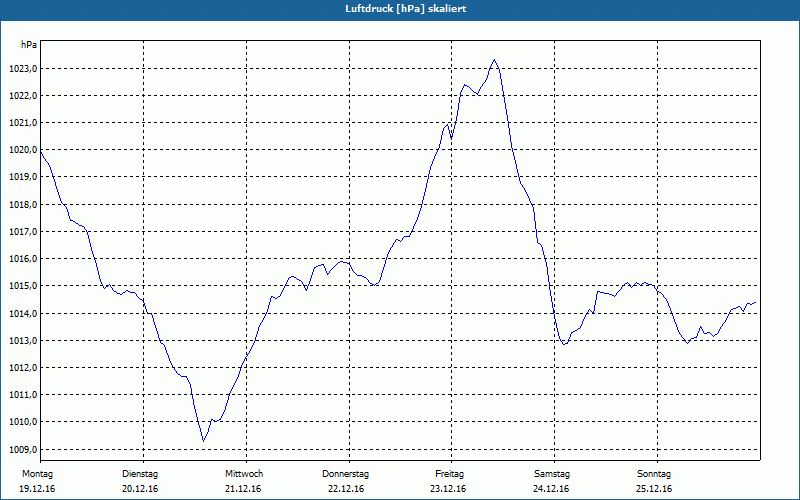Click the 'hPa' unit label
The width and height of the screenshot is (800, 500).
tap(29, 45)
